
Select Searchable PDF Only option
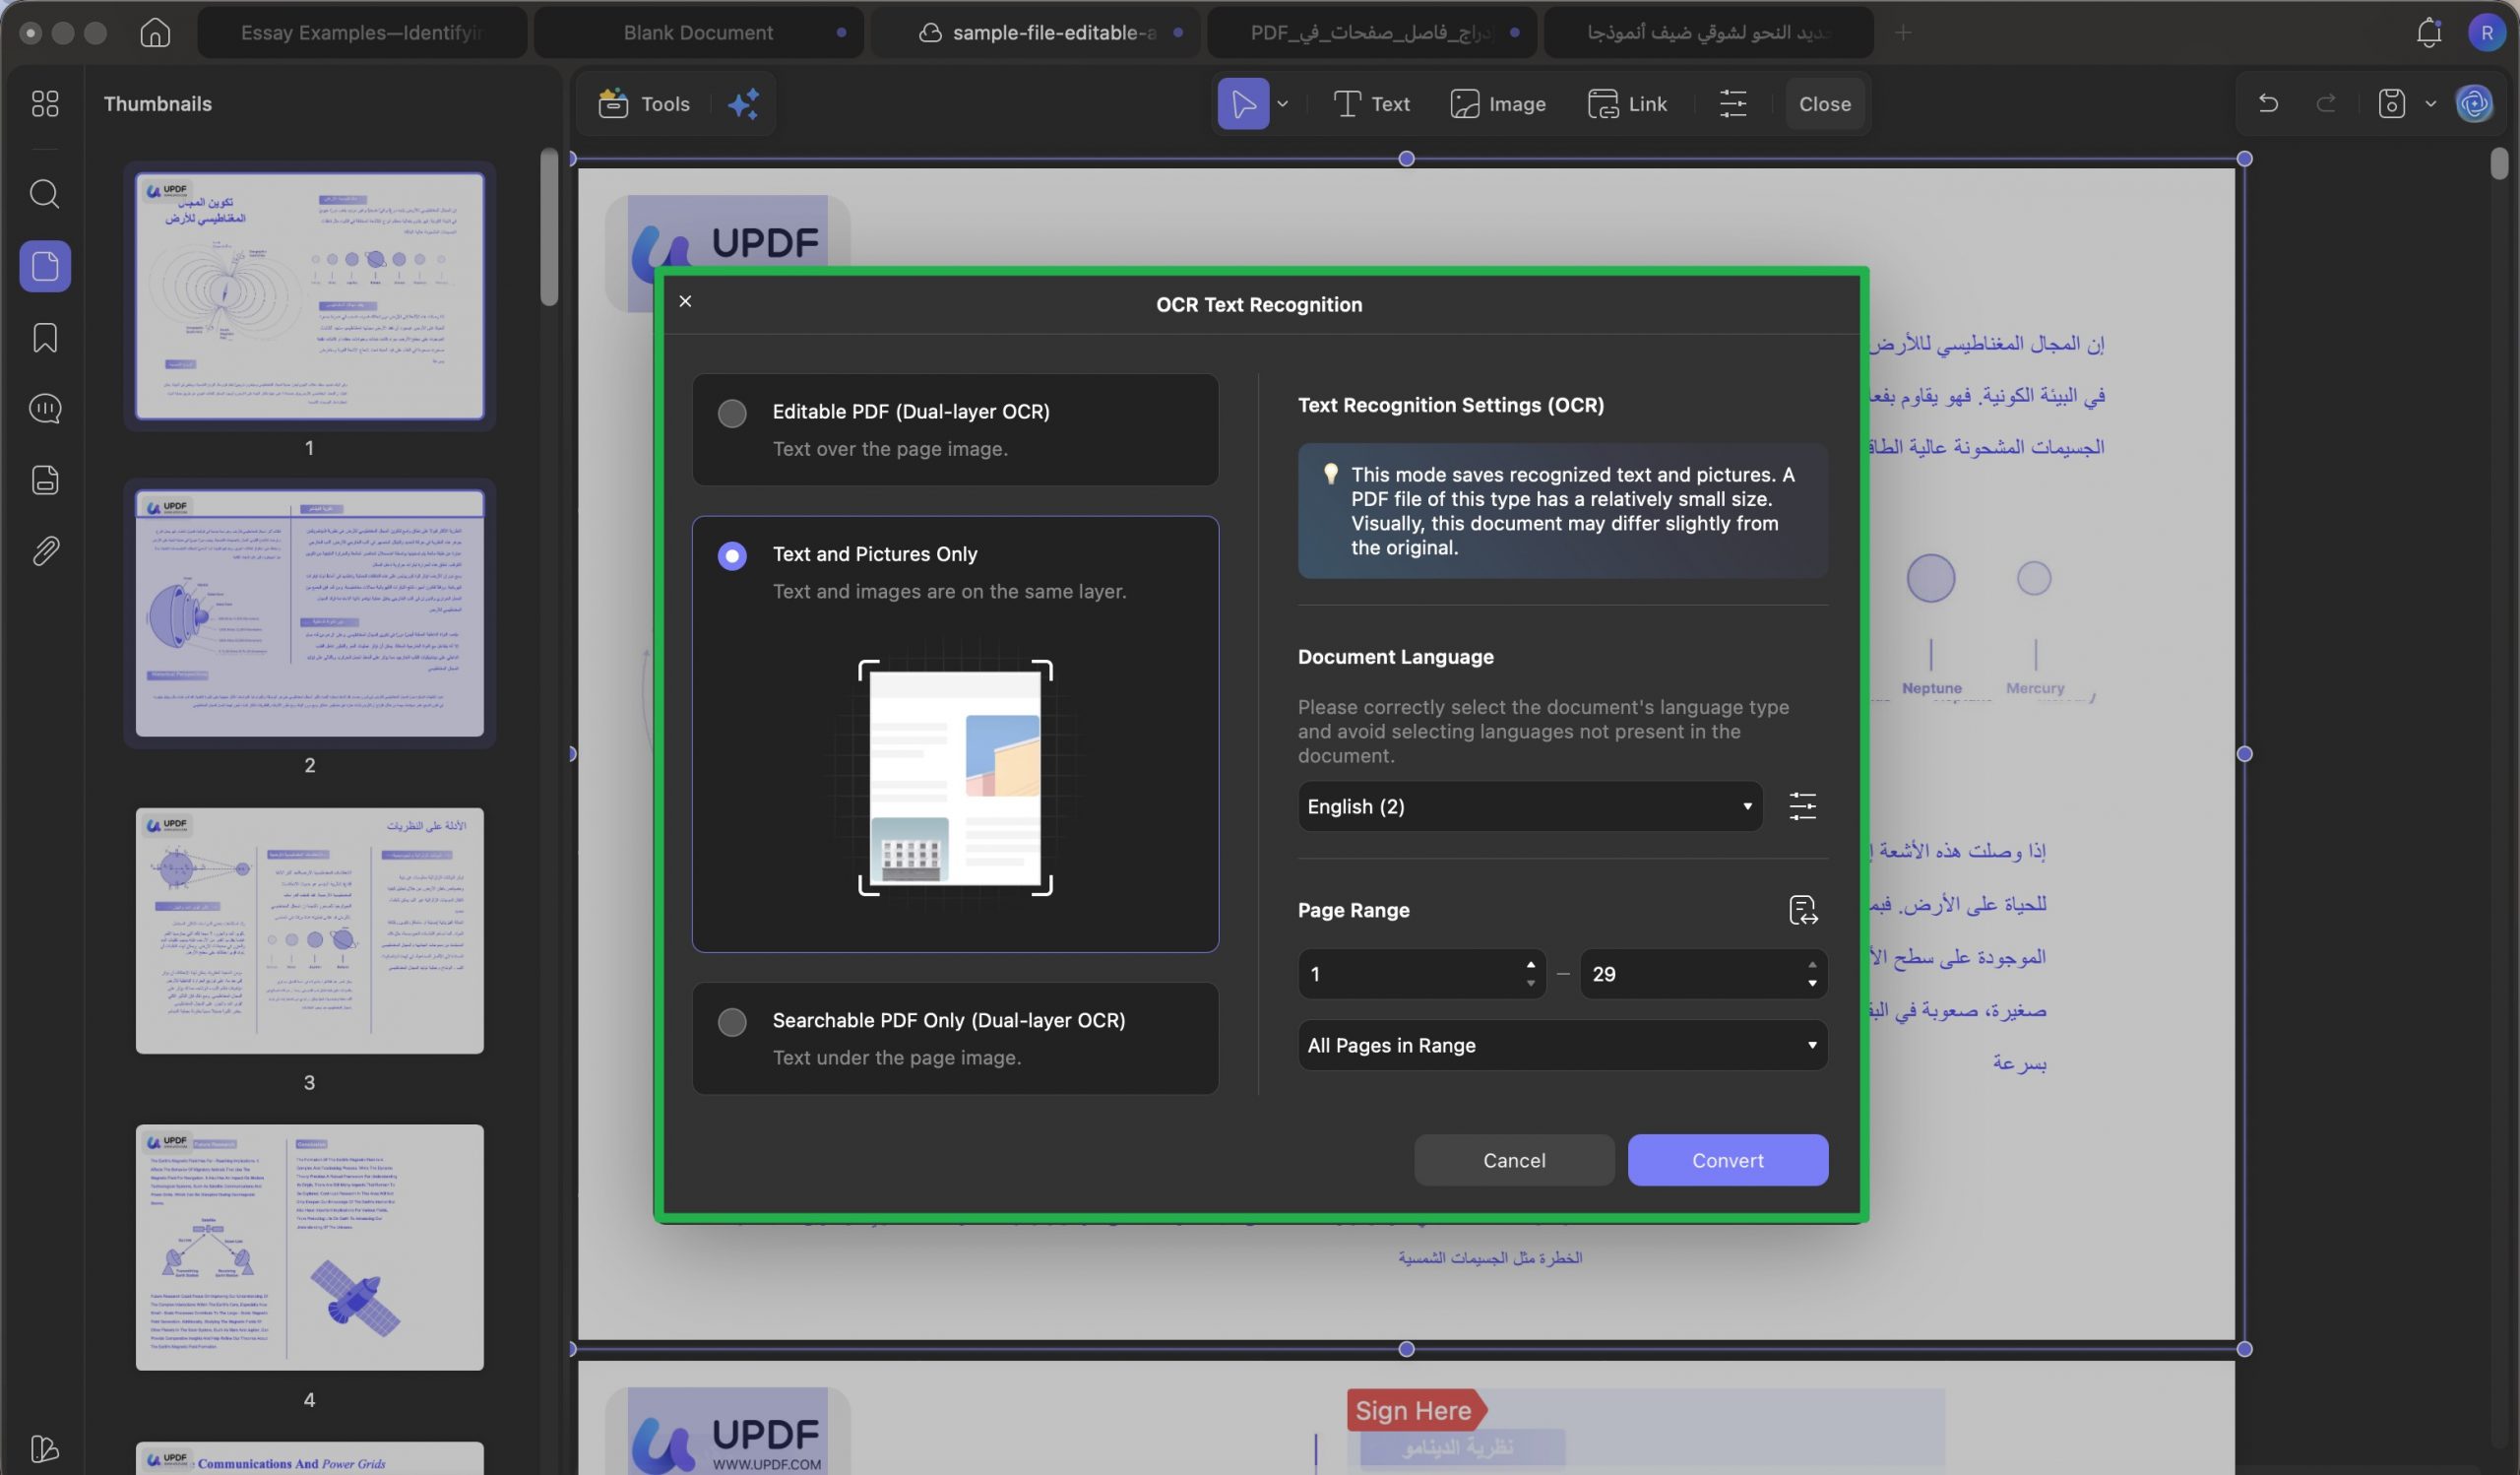pos(955,1038)
